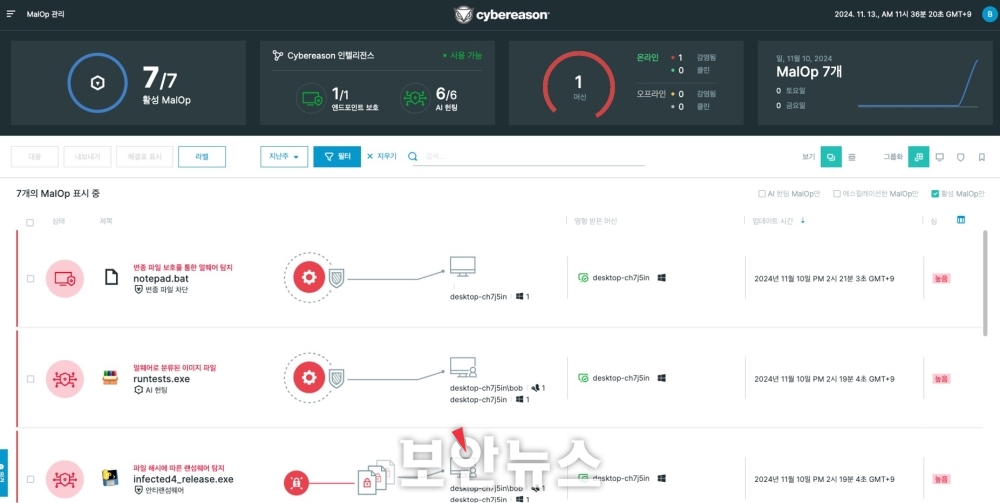The image size is (1000, 503).
Task: Click notepad.bat endpoint status icon
Action: pyautogui.click(x=64, y=279)
